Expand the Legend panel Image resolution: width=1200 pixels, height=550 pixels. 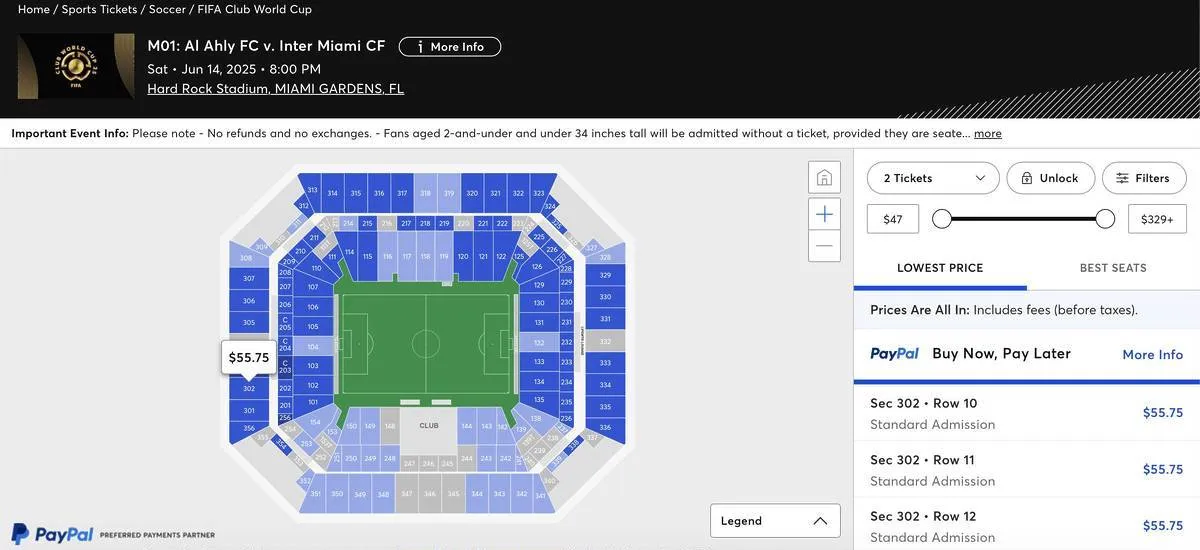click(775, 521)
